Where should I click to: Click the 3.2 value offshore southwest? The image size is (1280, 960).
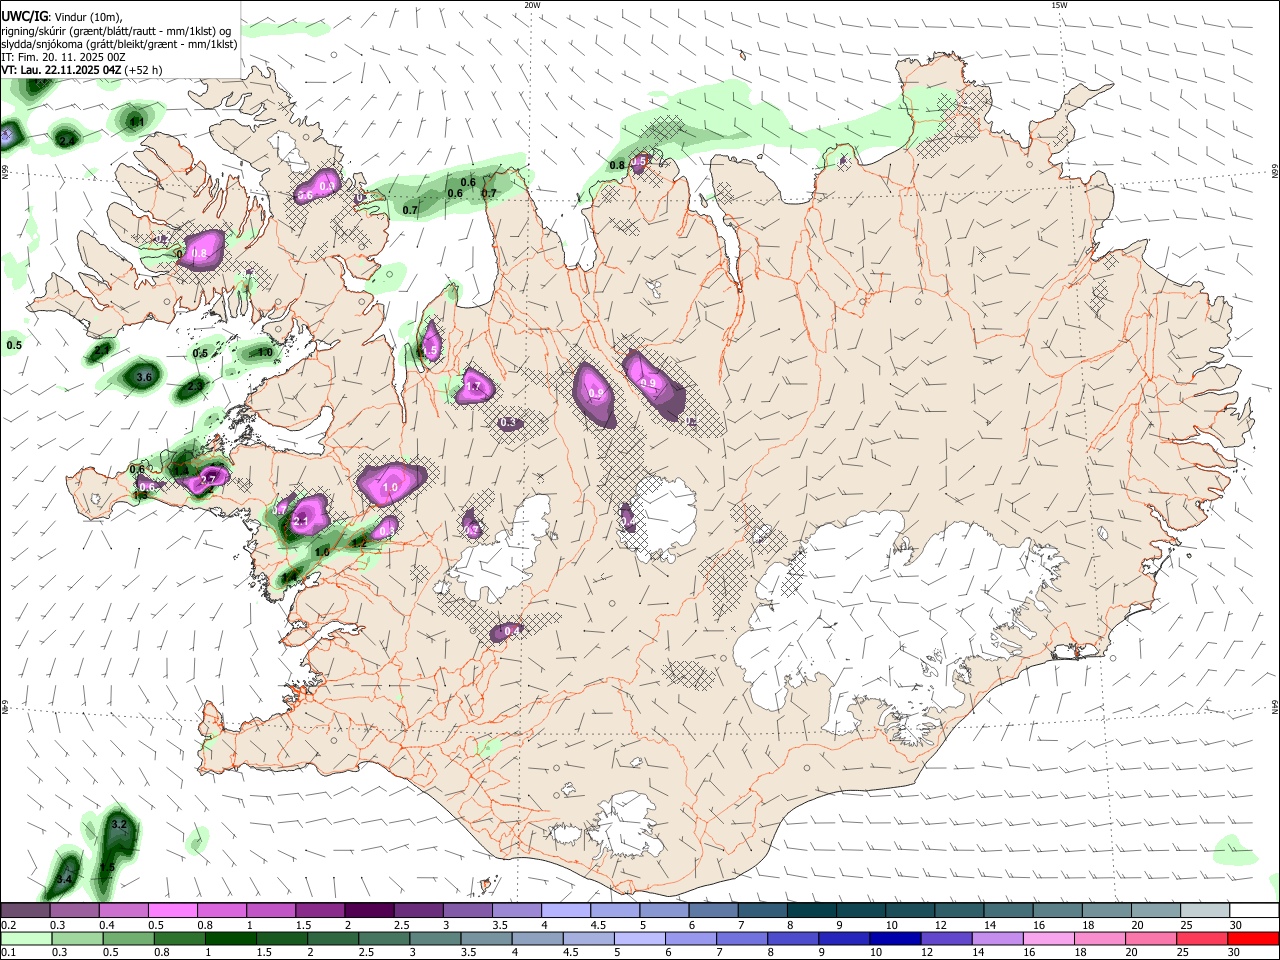119,824
